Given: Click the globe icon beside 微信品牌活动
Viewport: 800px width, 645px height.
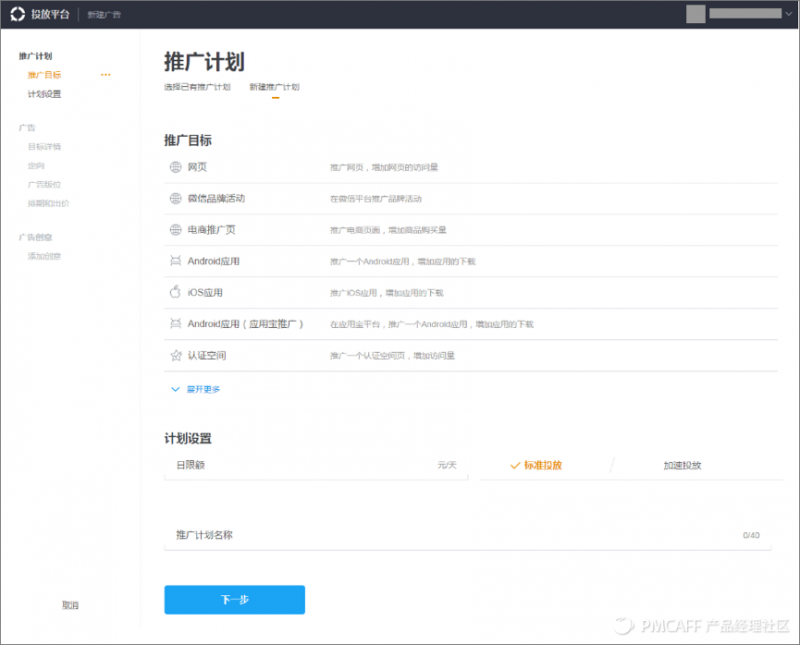Looking at the screenshot, I should coord(176,199).
